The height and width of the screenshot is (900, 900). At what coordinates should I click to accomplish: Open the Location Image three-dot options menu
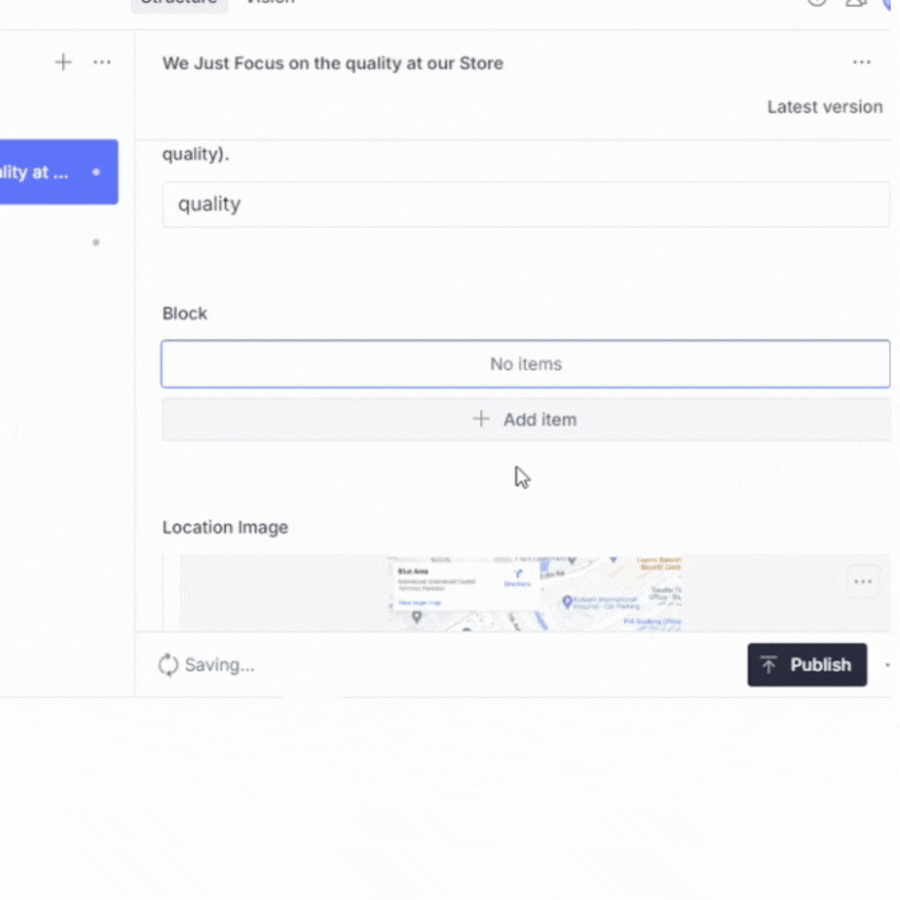(x=863, y=582)
